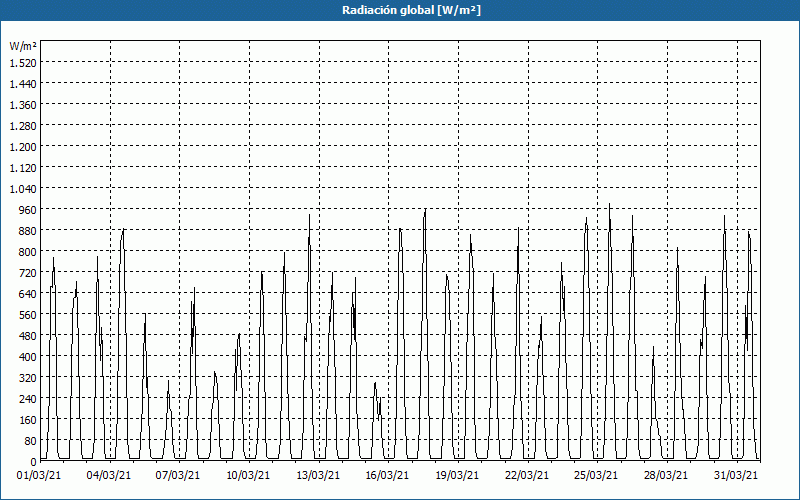Click the 1.040 y-axis label
Screen dimensions: 800x500
(23, 189)
